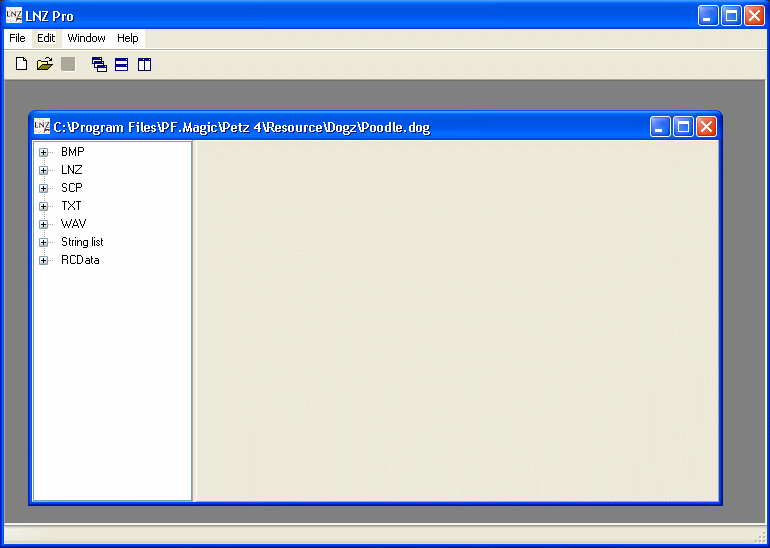Maximize the LNZ Pro main window

click(731, 16)
